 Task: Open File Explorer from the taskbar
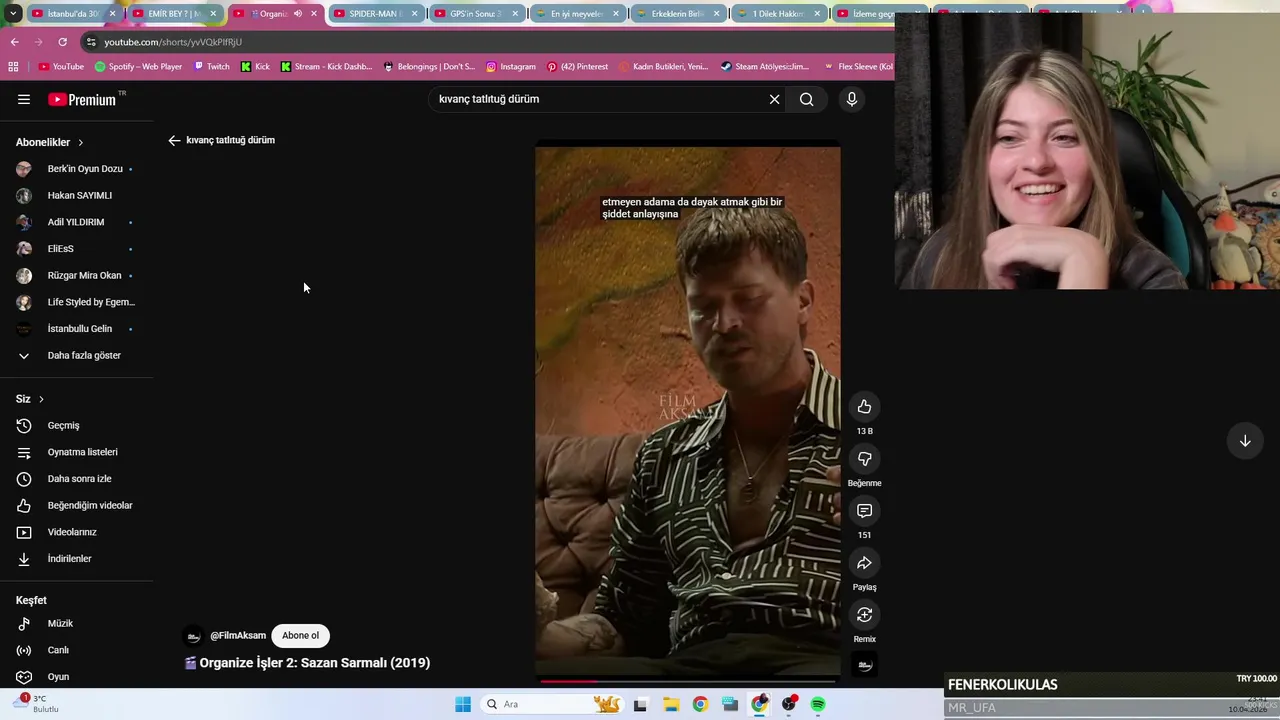[x=671, y=704]
